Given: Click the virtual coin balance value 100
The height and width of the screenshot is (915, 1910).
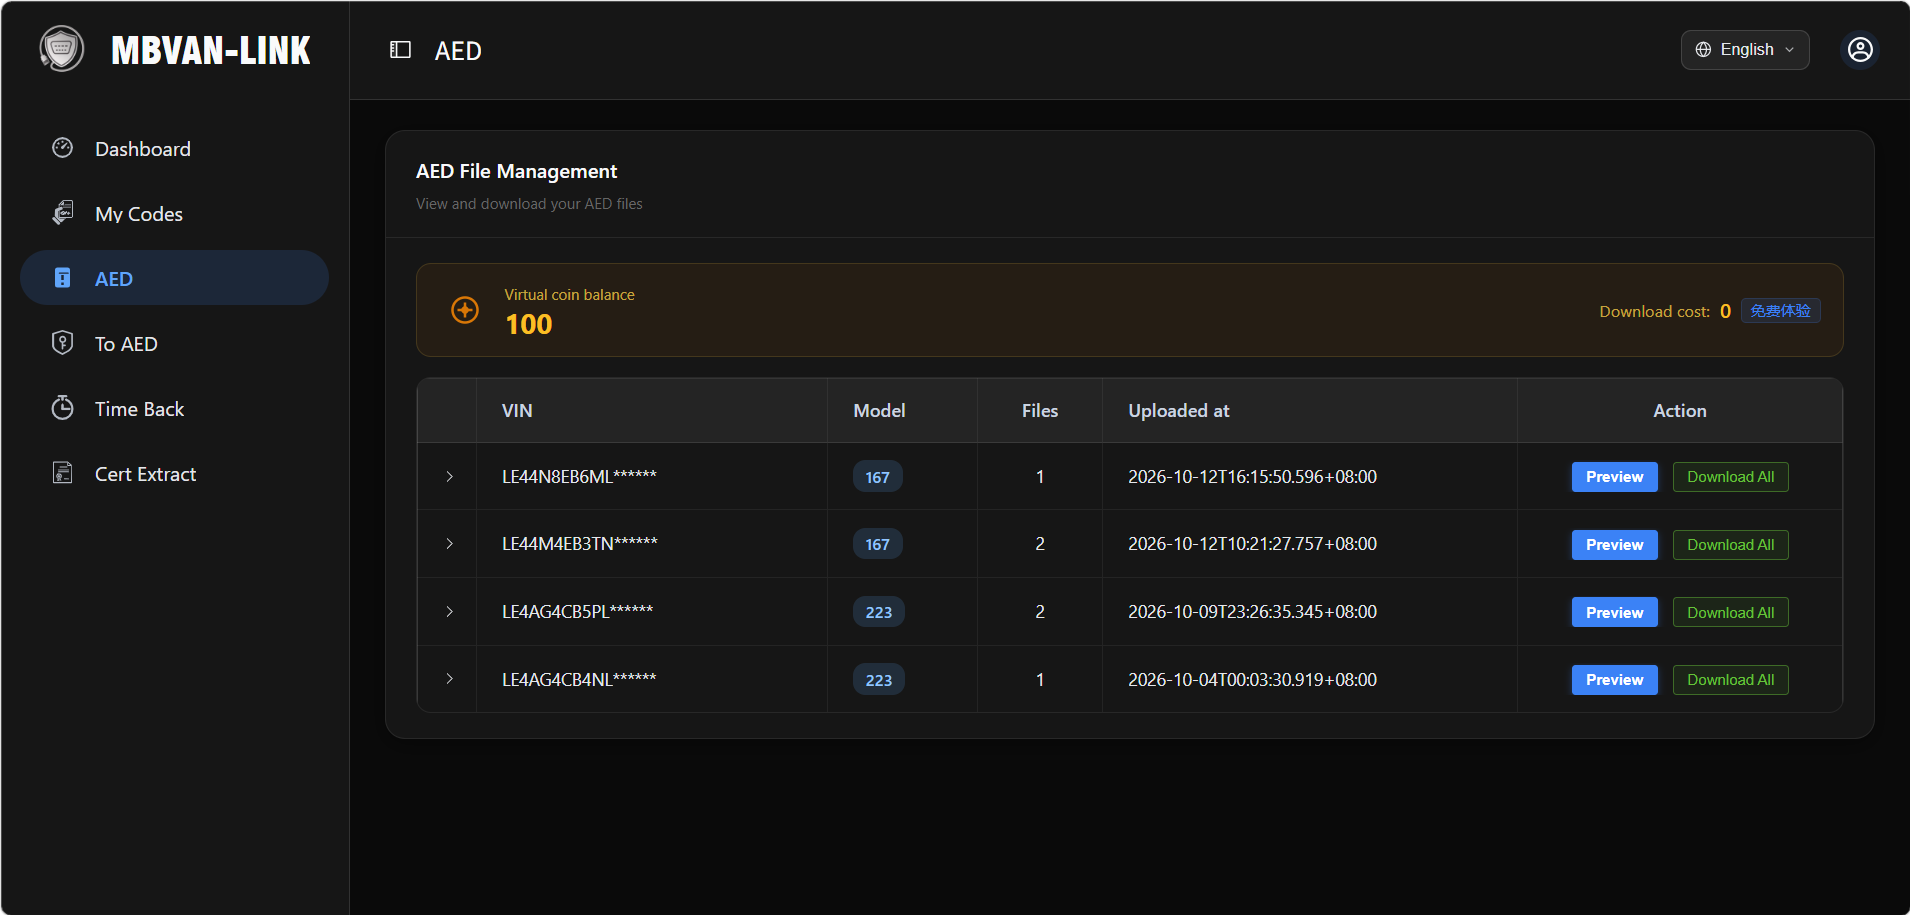Looking at the screenshot, I should (528, 324).
